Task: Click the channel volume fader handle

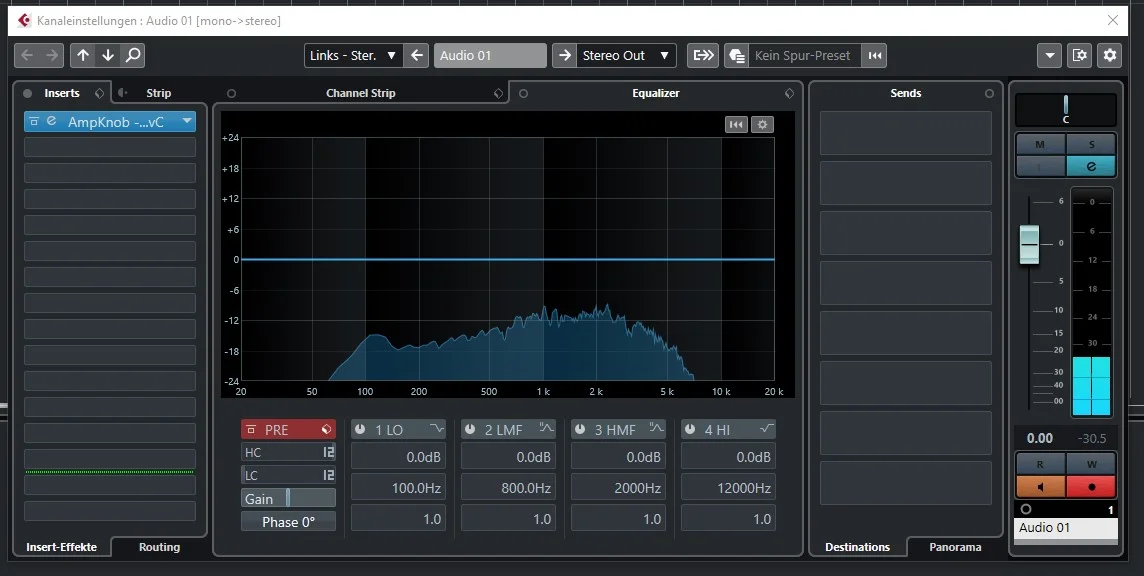Action: click(x=1029, y=244)
